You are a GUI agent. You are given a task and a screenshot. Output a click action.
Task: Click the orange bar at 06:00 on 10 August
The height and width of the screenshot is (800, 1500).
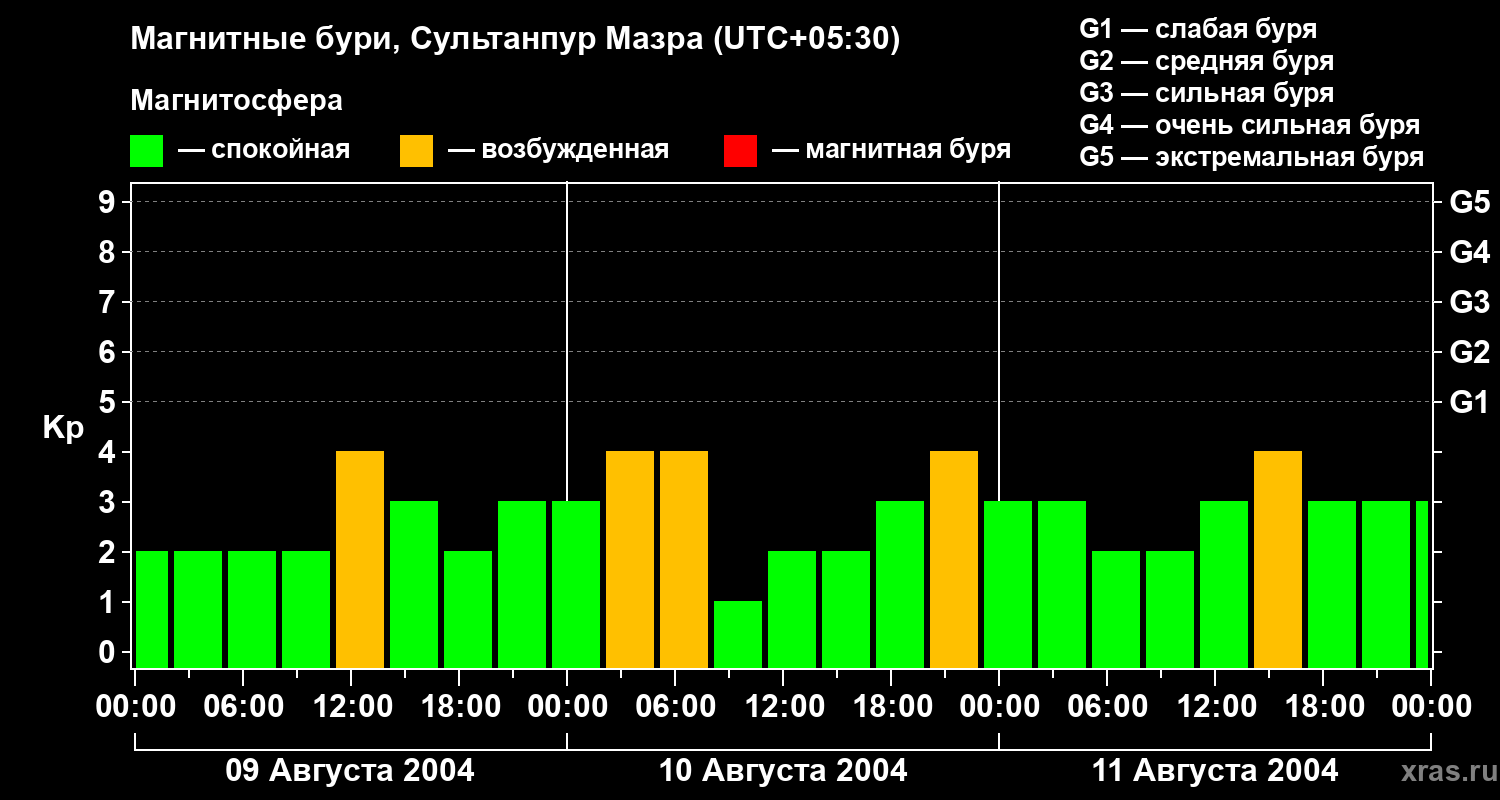[684, 560]
